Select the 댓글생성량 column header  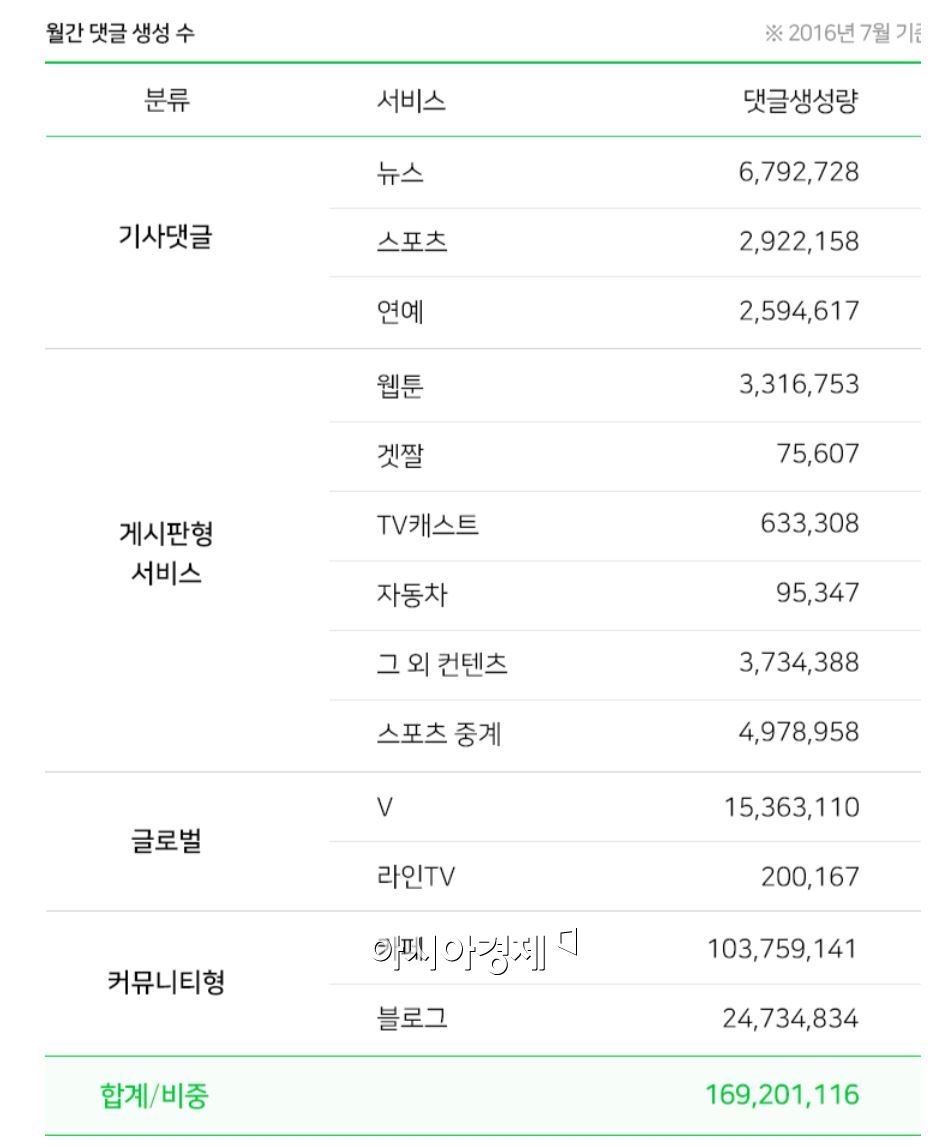pyautogui.click(x=800, y=101)
